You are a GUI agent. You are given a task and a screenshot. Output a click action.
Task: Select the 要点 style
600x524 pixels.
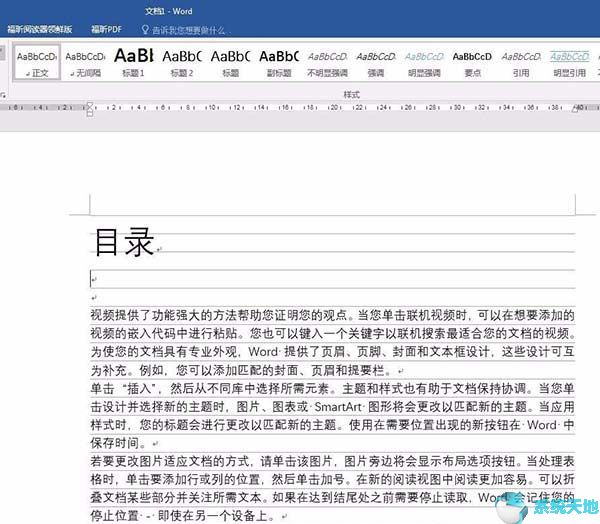(473, 62)
